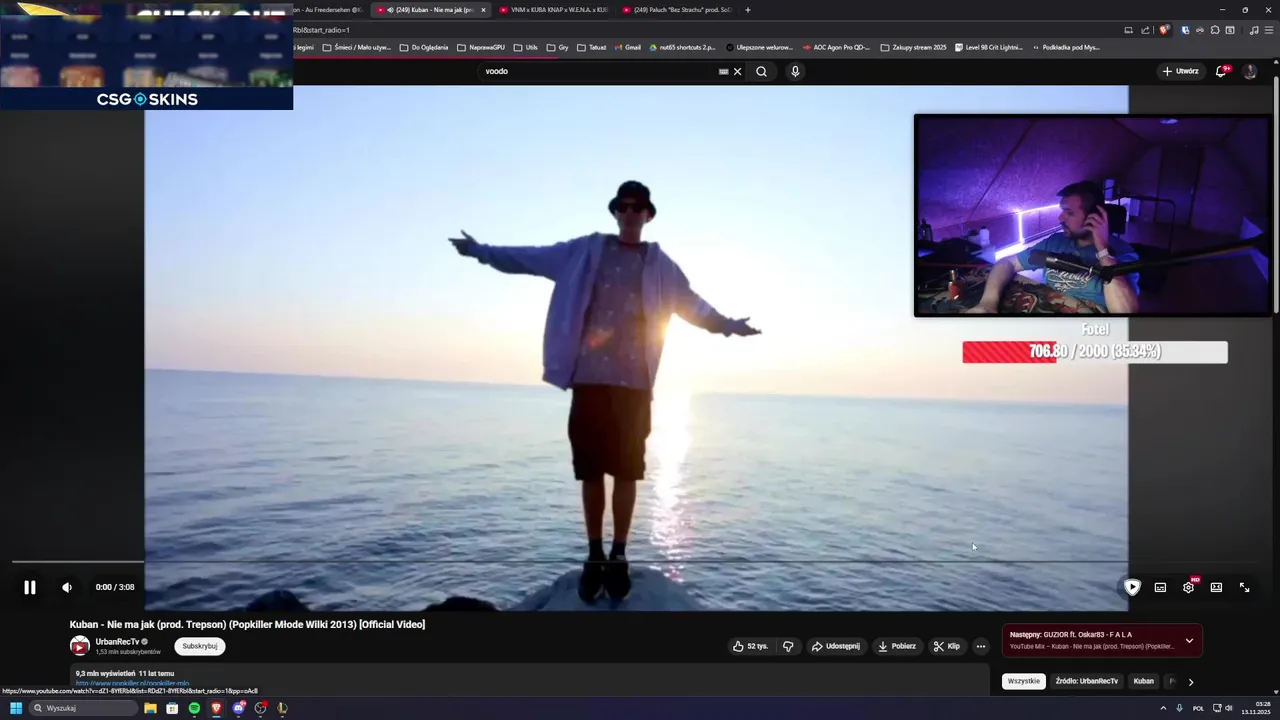The width and height of the screenshot is (1280, 720).
Task: Clear the search text with X
Action: 738,71
